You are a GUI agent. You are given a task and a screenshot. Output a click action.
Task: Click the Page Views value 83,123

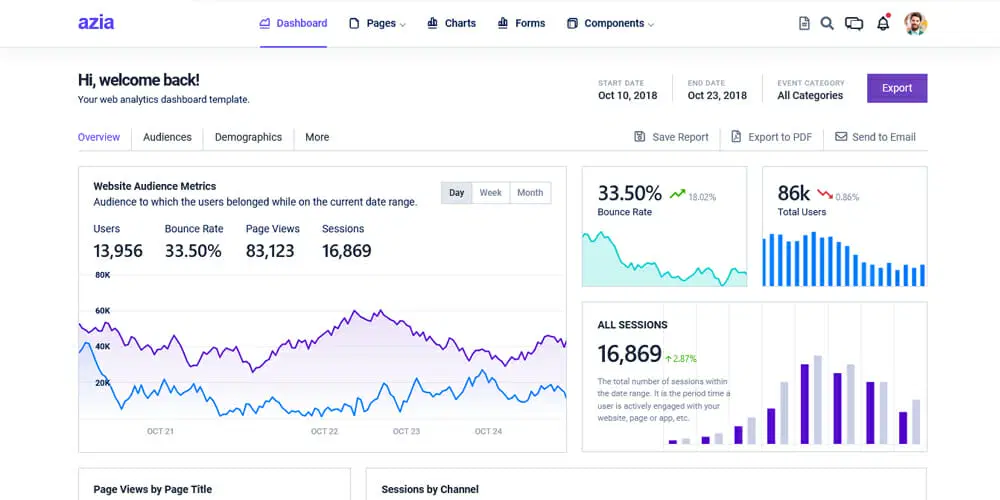point(270,251)
